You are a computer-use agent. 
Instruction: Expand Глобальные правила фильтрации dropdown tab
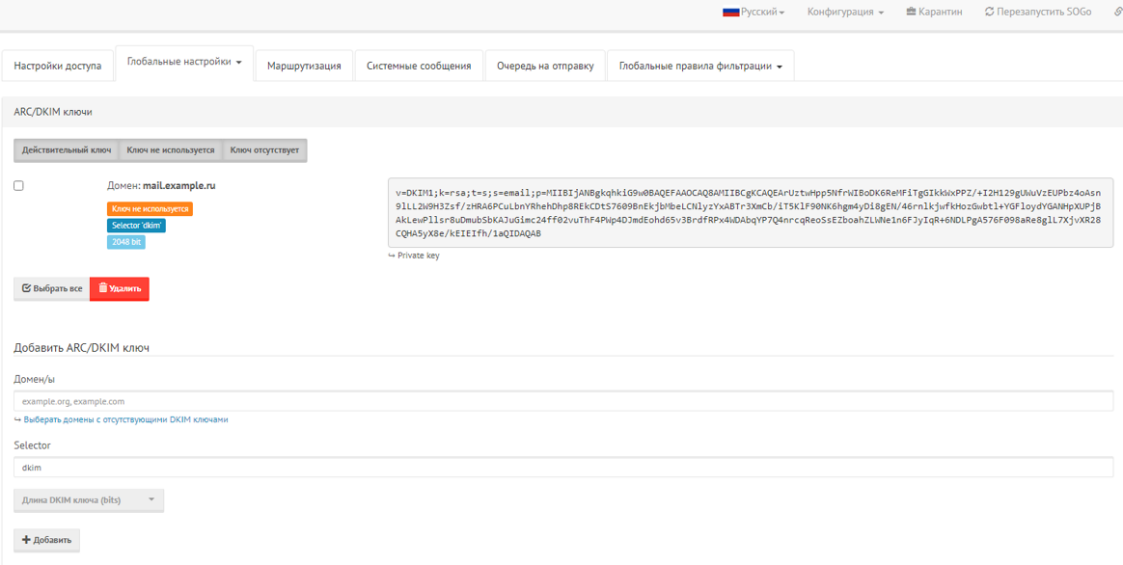point(700,66)
